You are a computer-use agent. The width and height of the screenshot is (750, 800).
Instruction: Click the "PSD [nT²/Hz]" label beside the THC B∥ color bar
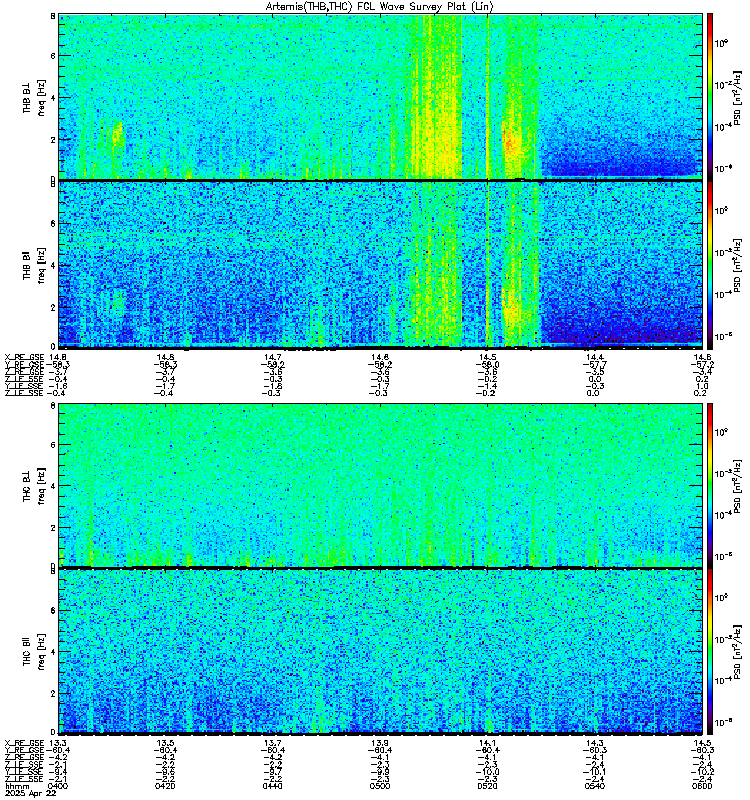pos(737,651)
